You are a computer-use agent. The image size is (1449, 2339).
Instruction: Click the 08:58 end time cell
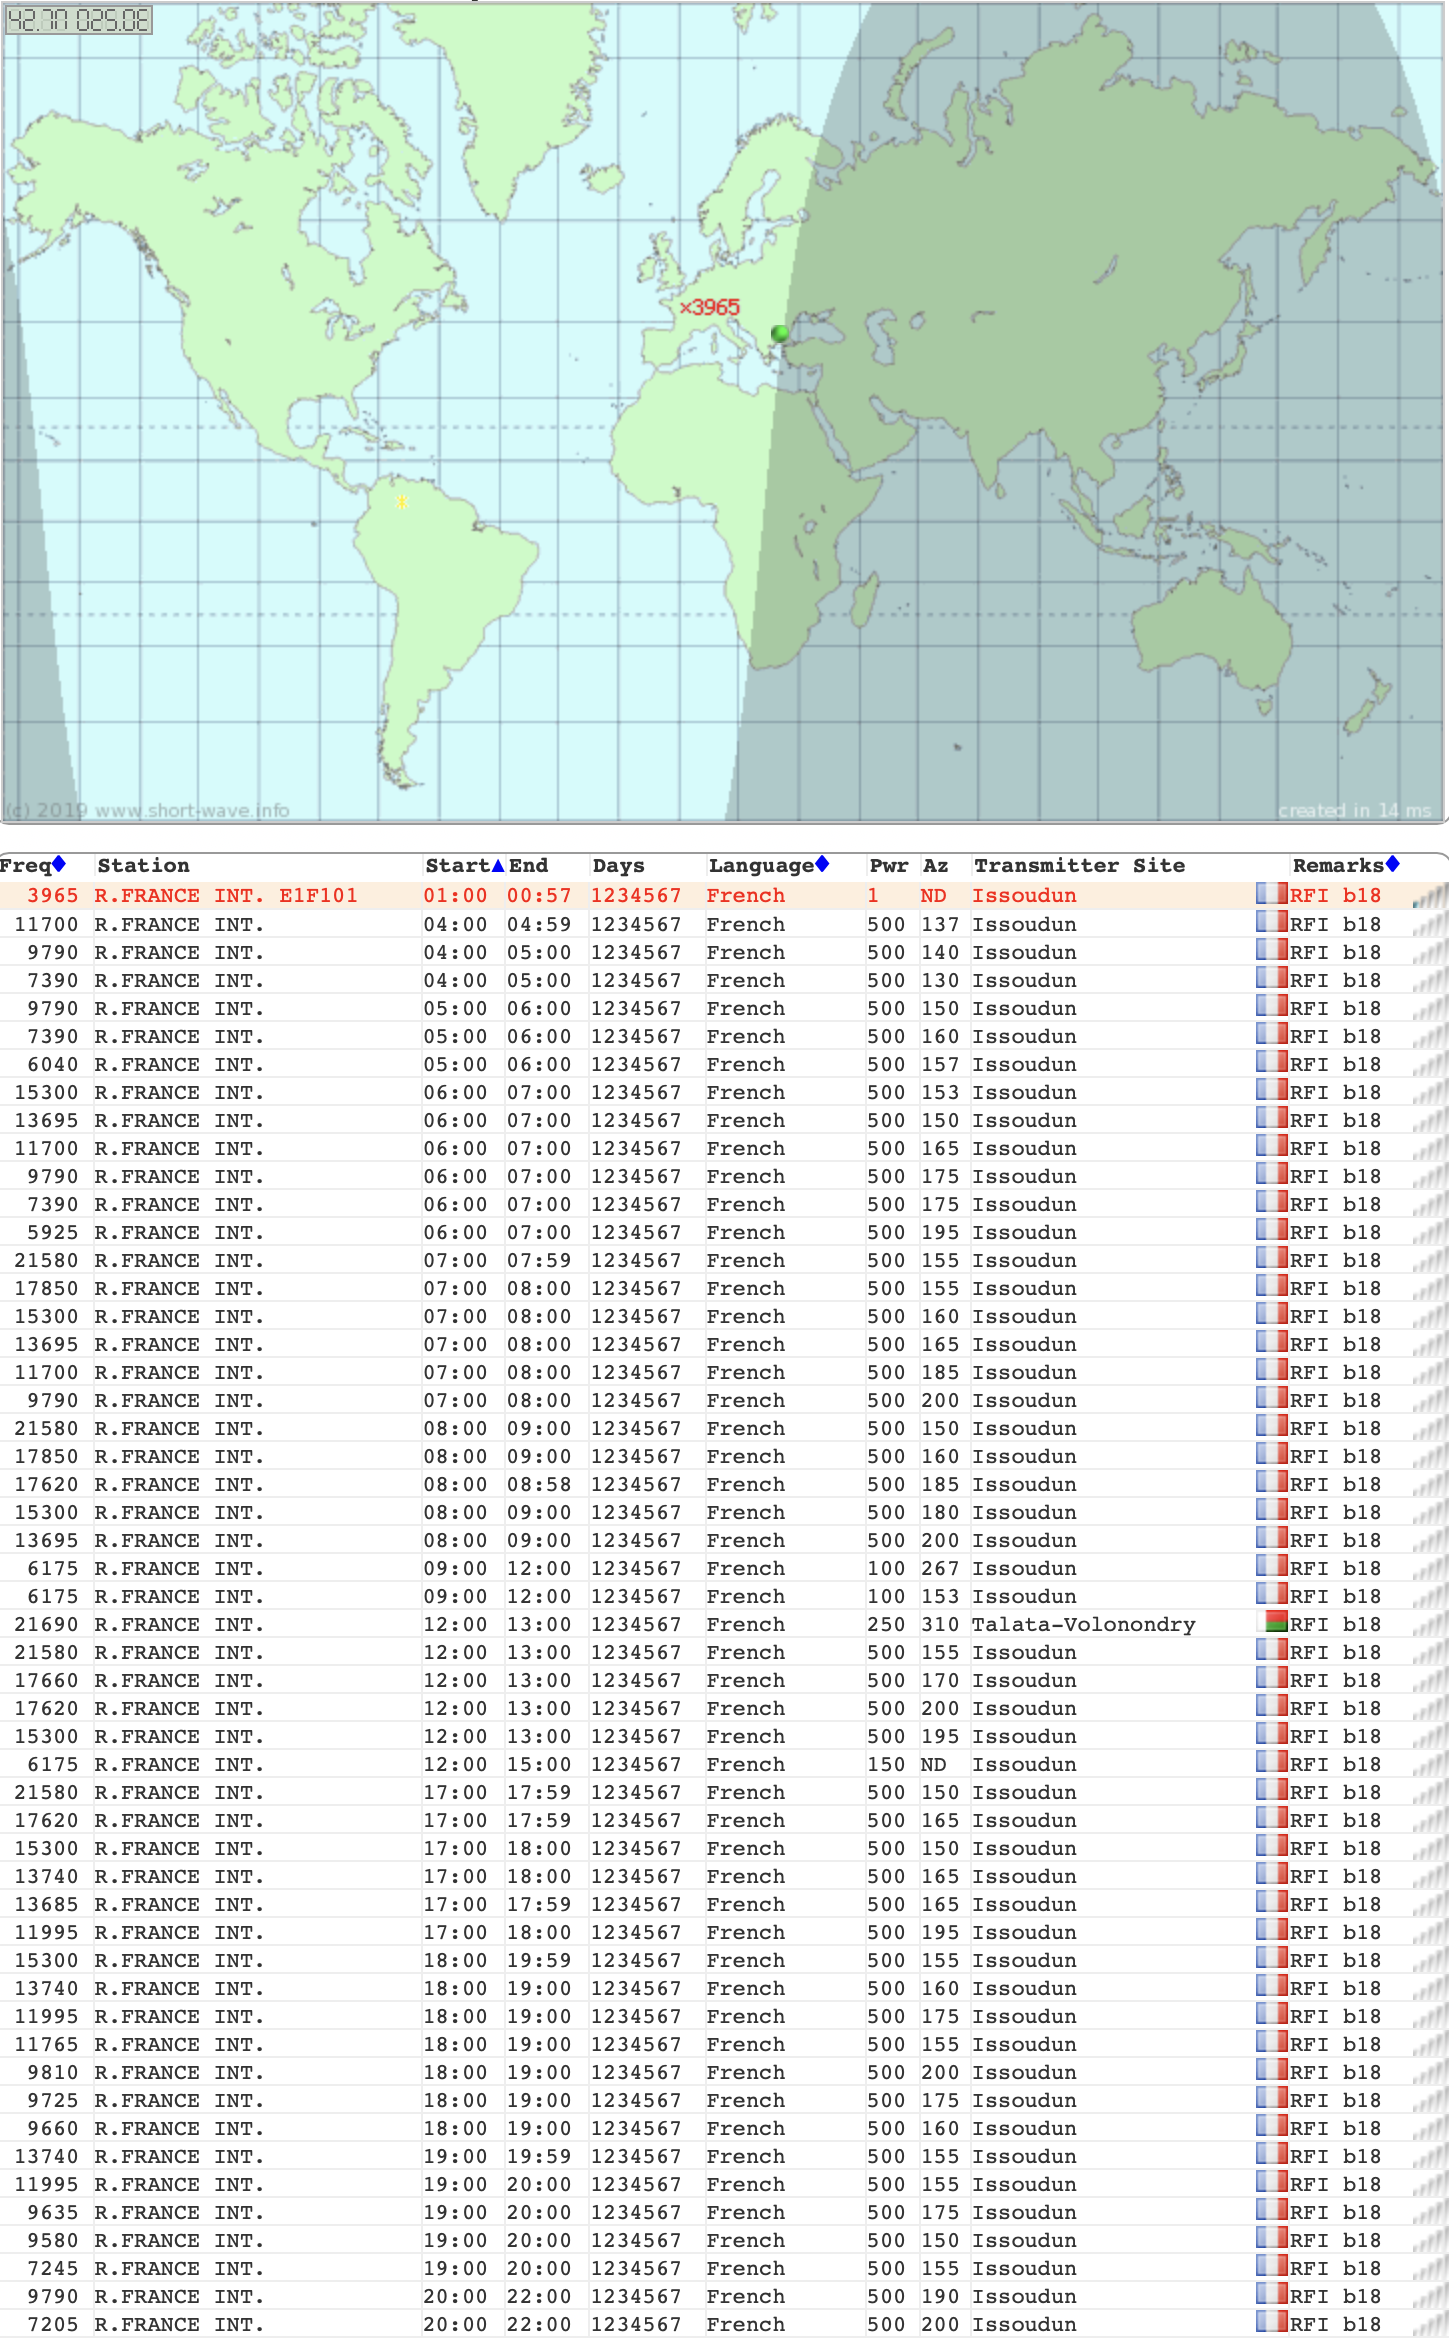(x=539, y=1484)
